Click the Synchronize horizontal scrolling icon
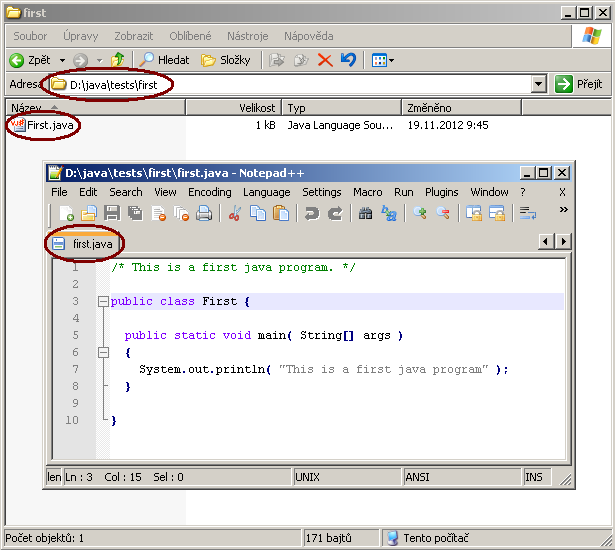This screenshot has width=615, height=550. pos(497,213)
